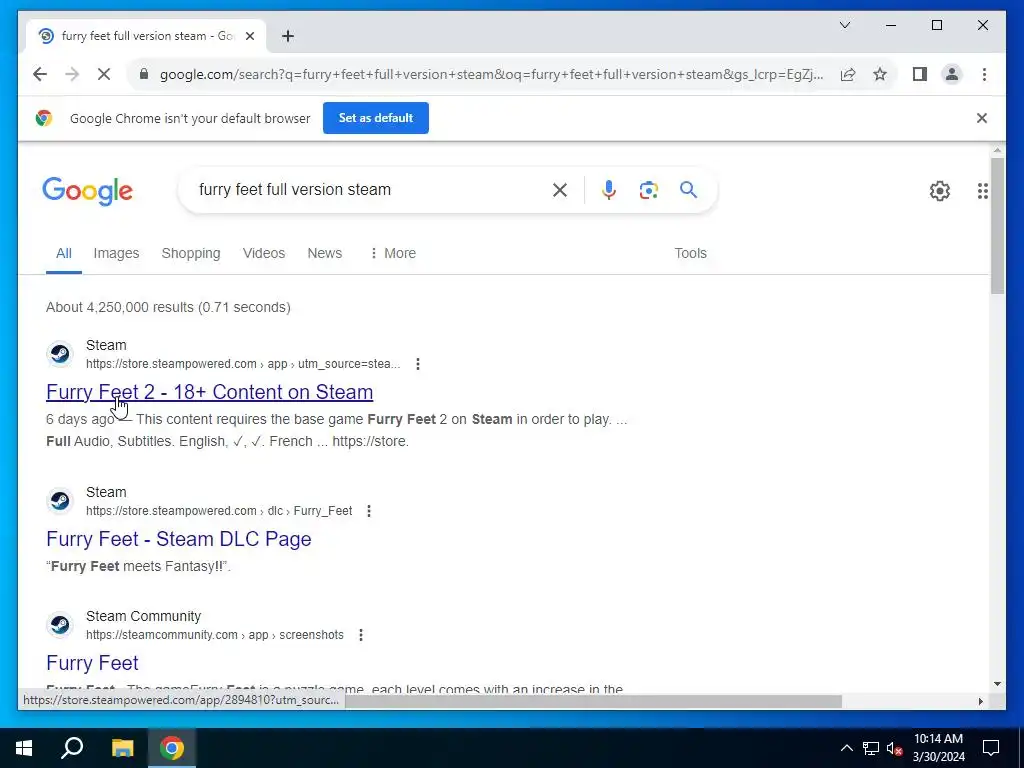Click store.steampowered.com dlc Furry_Feet URL text

click(219, 511)
